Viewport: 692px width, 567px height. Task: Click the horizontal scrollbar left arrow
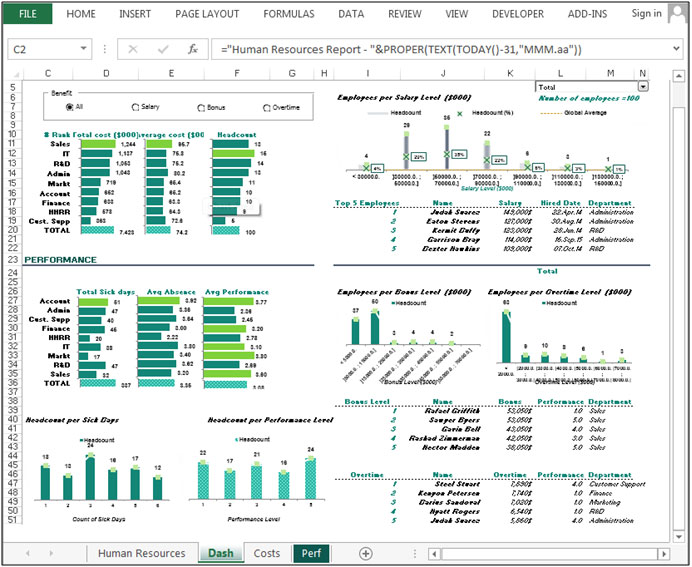pos(434,553)
